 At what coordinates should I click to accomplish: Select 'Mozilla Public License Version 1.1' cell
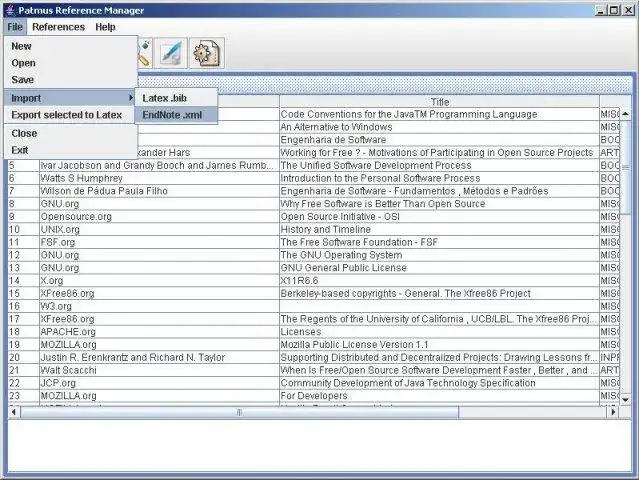(439, 345)
